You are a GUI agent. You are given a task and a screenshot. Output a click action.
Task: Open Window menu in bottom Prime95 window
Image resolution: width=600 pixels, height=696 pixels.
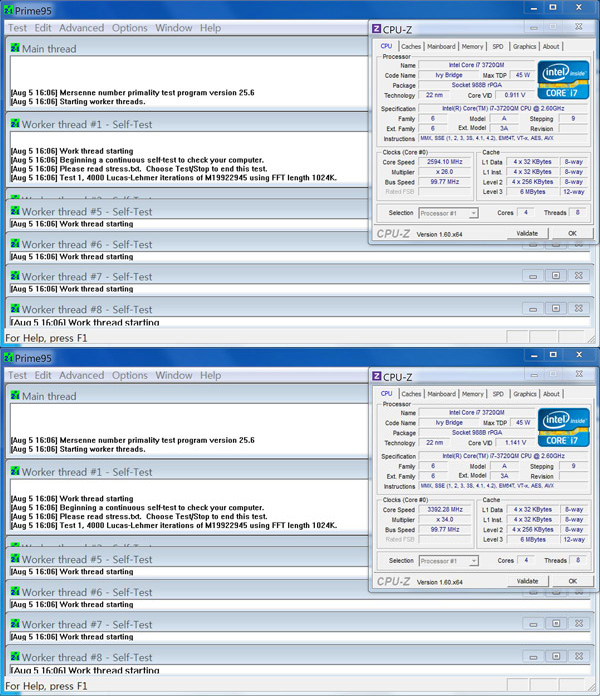pos(174,375)
